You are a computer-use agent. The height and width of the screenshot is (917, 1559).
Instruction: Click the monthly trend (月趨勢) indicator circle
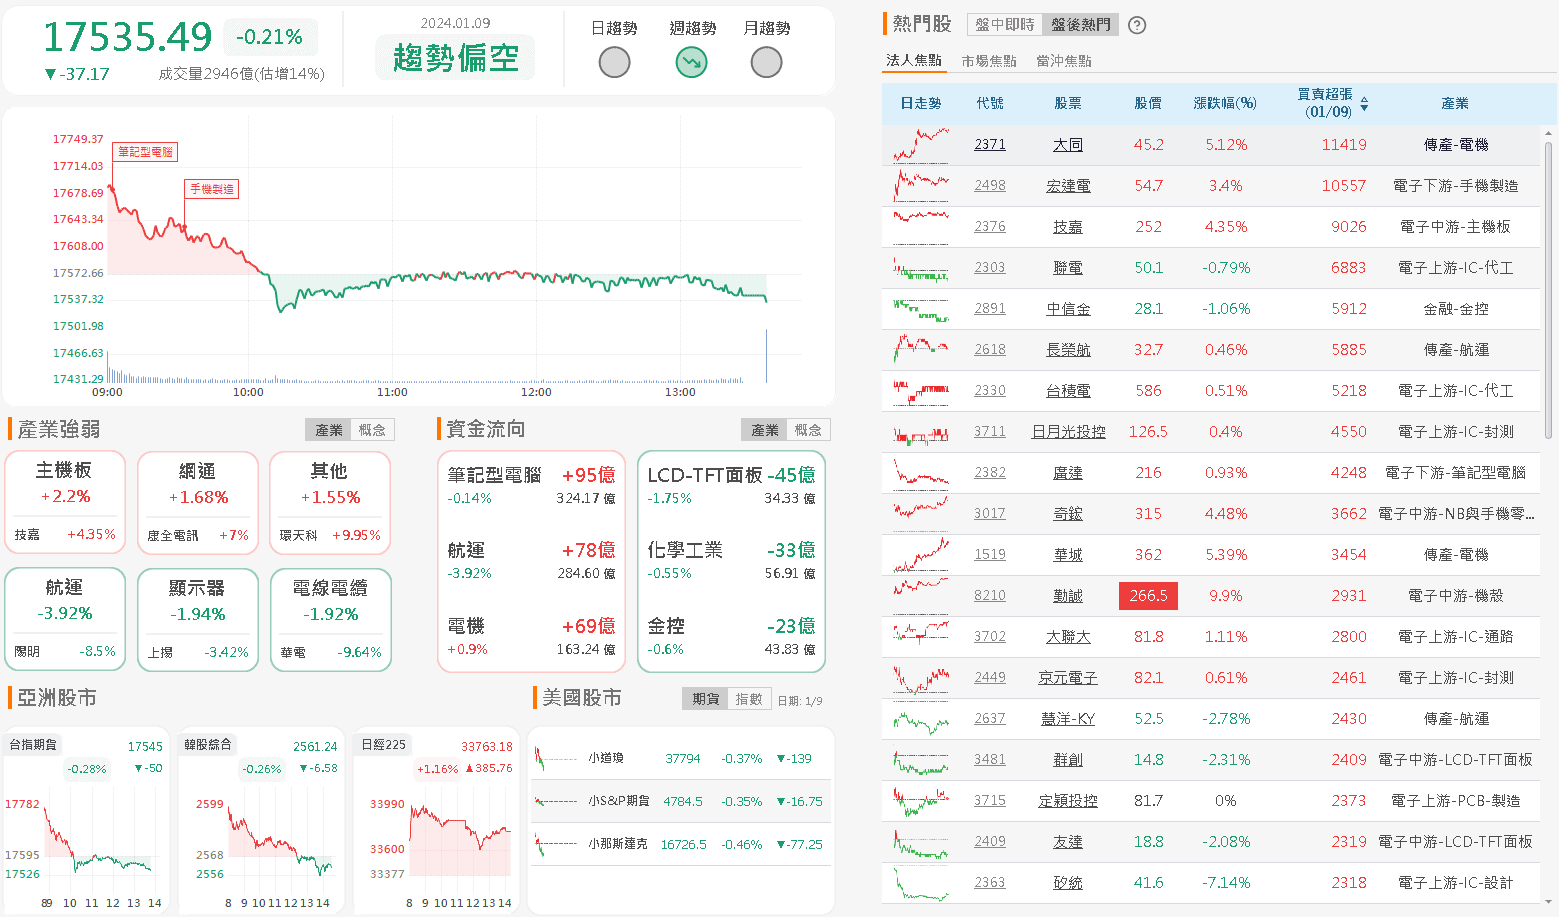coord(766,62)
